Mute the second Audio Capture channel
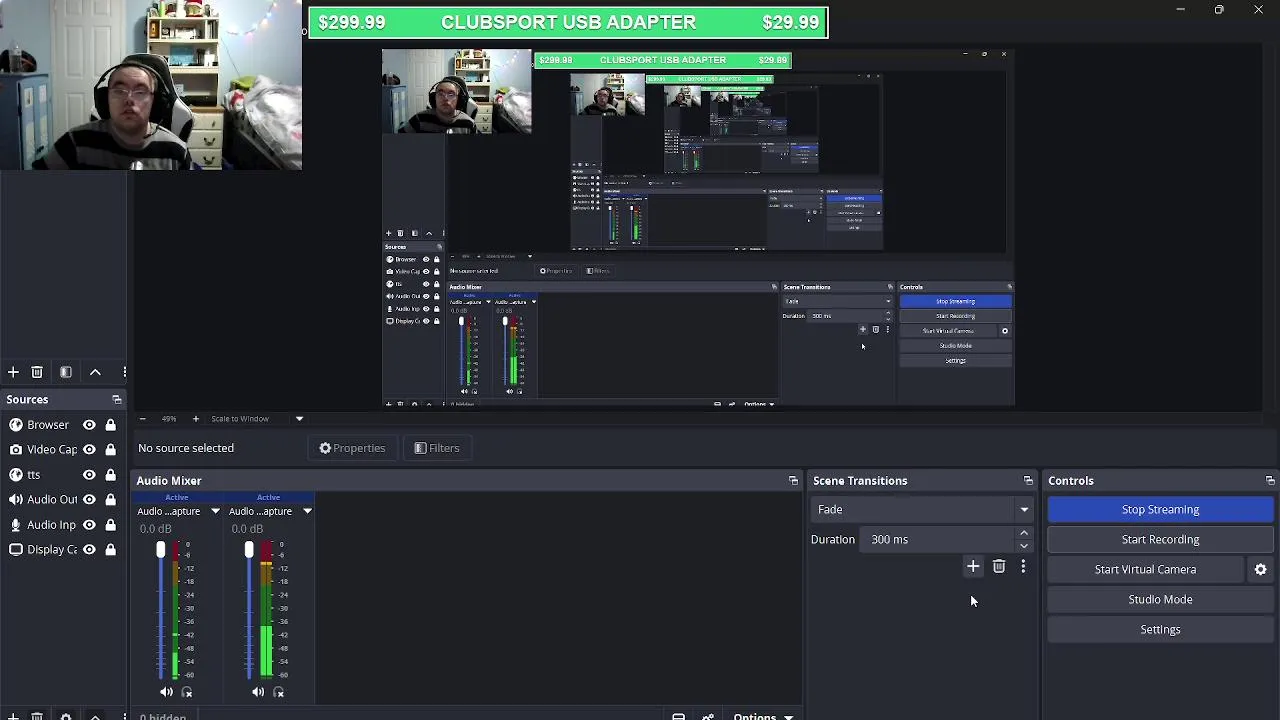1280x720 pixels. pos(258,692)
